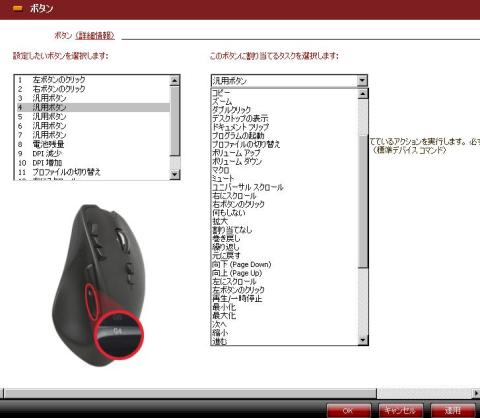Click task list scroll down arrow
The image size is (480, 418).
click(x=362, y=340)
